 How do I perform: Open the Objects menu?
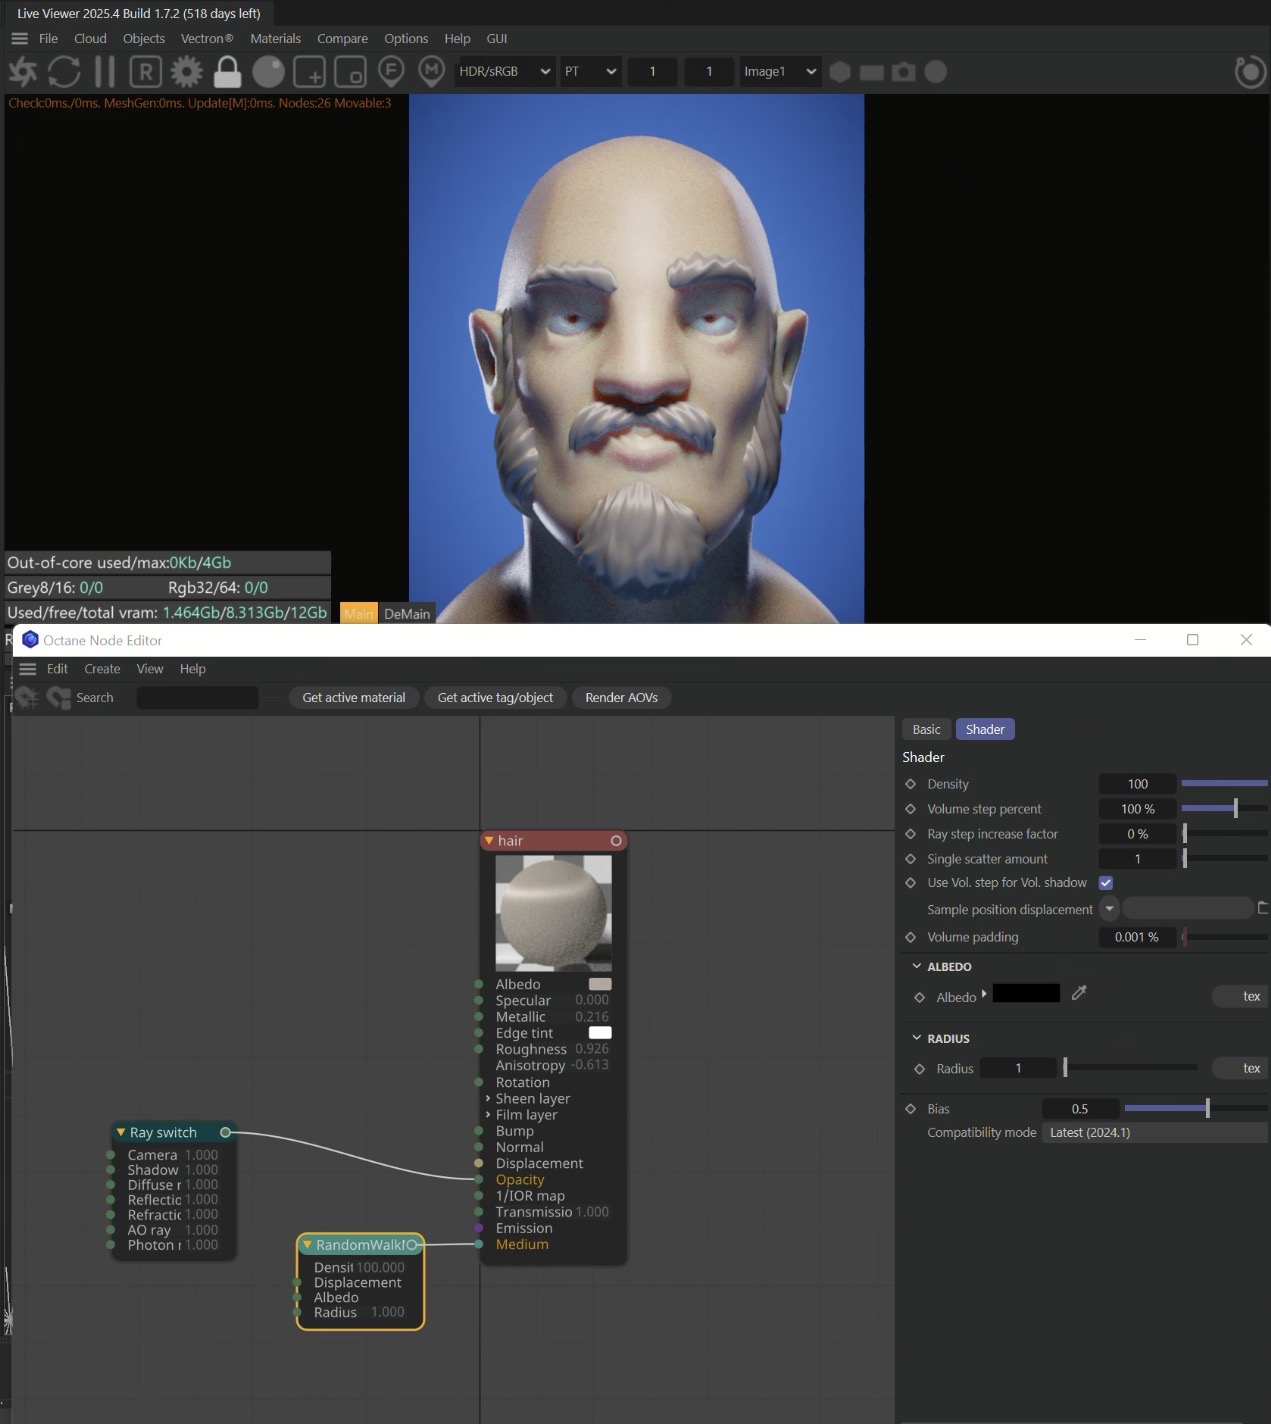[144, 39]
